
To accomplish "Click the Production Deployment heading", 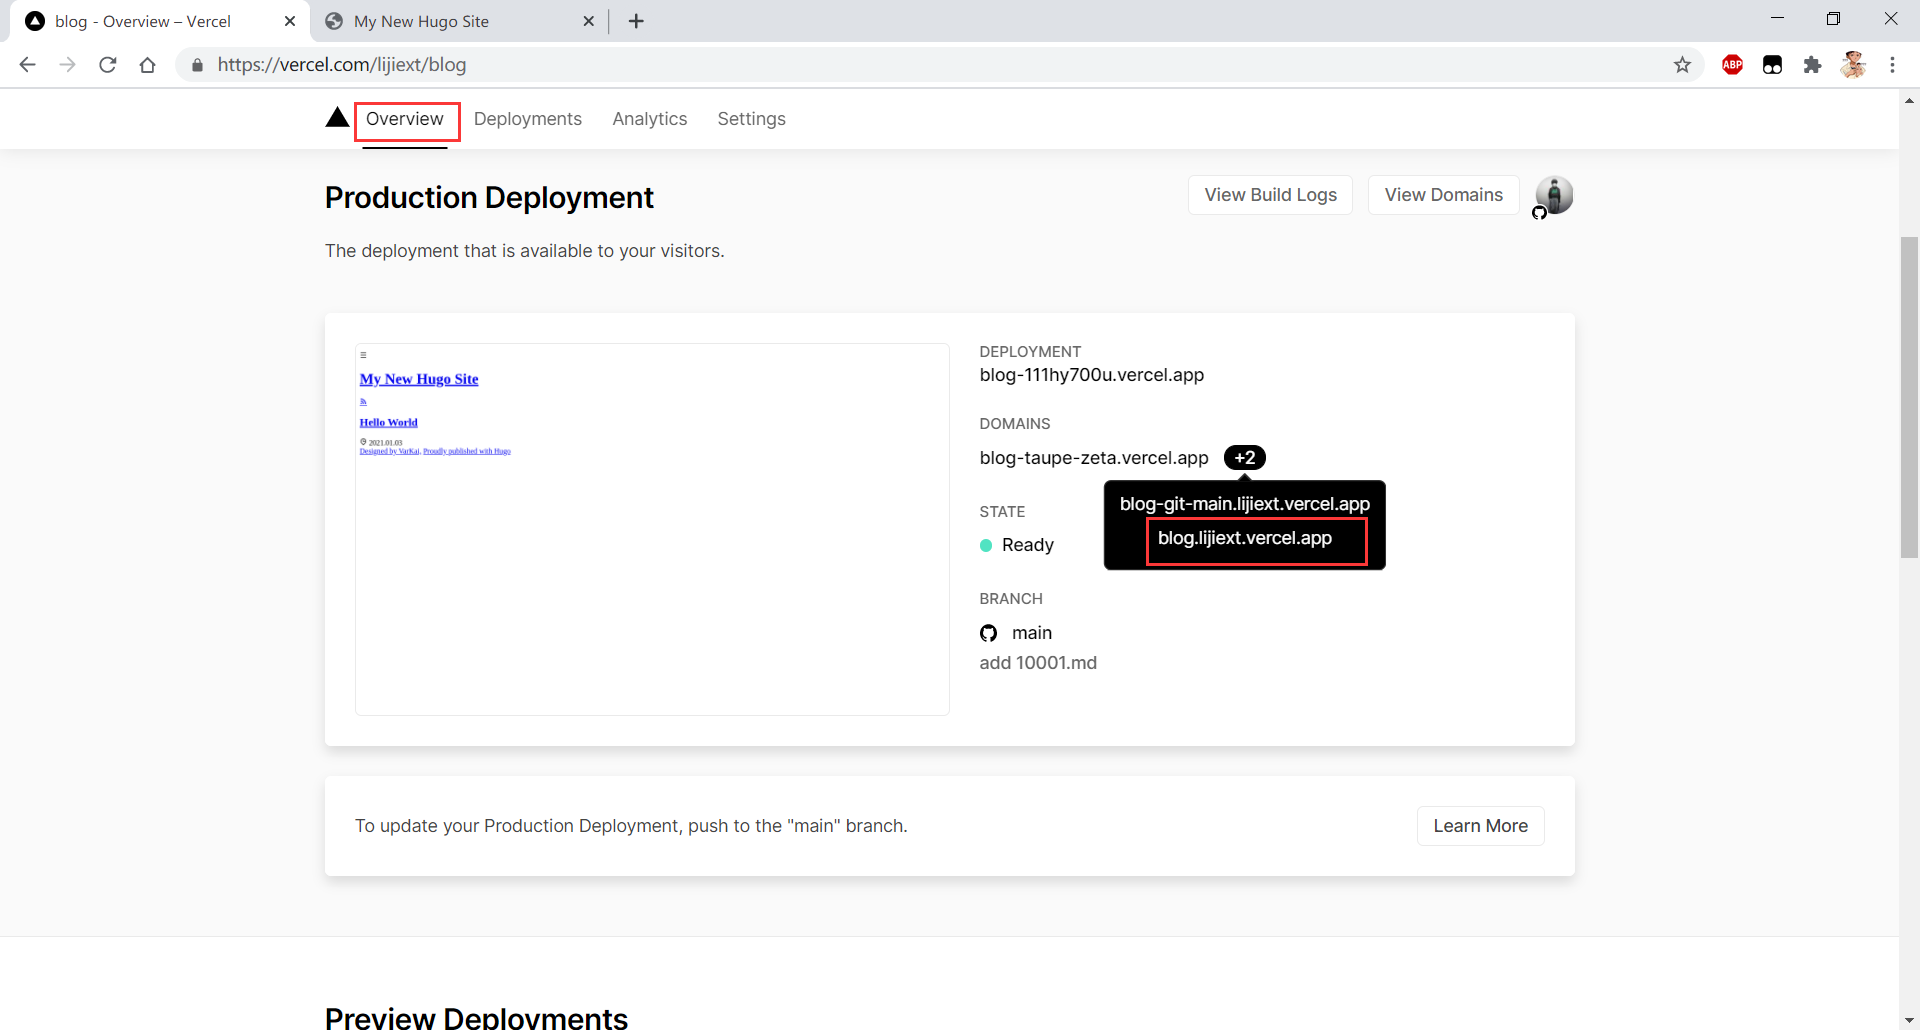I will (x=489, y=198).
